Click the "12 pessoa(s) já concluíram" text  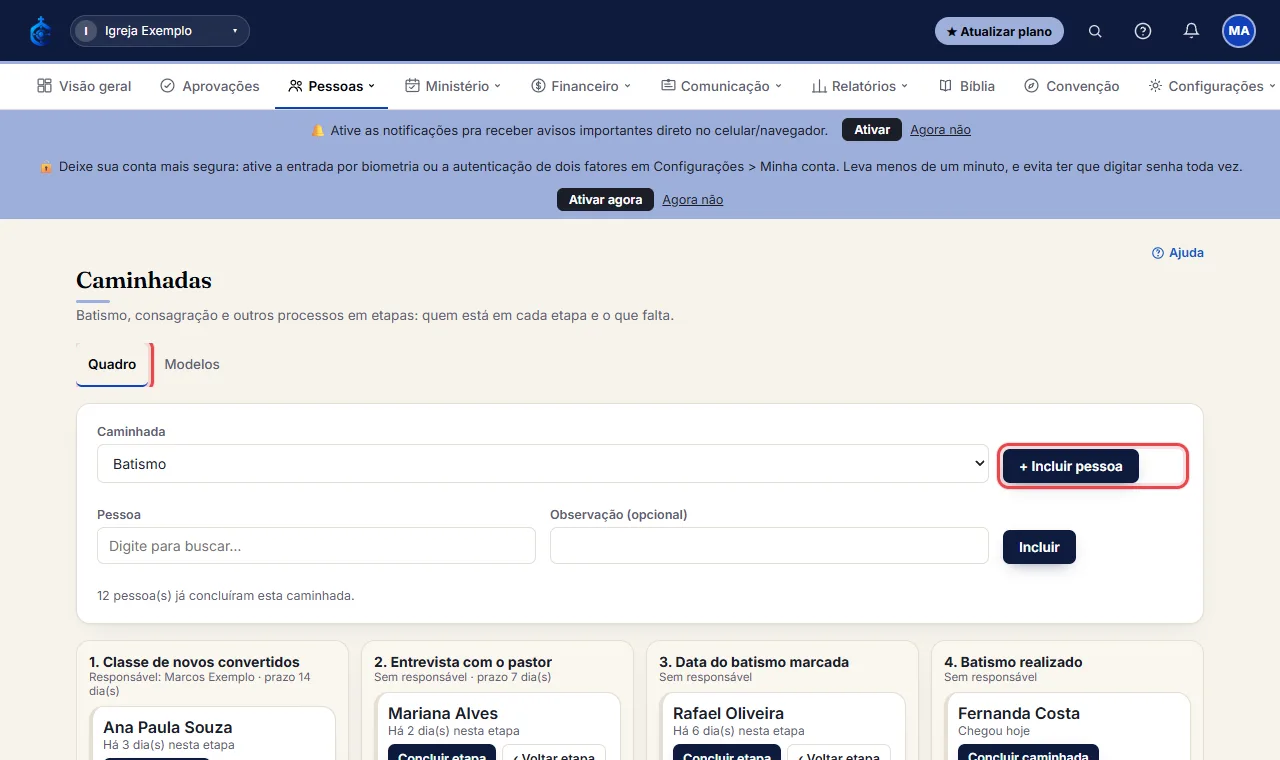226,596
